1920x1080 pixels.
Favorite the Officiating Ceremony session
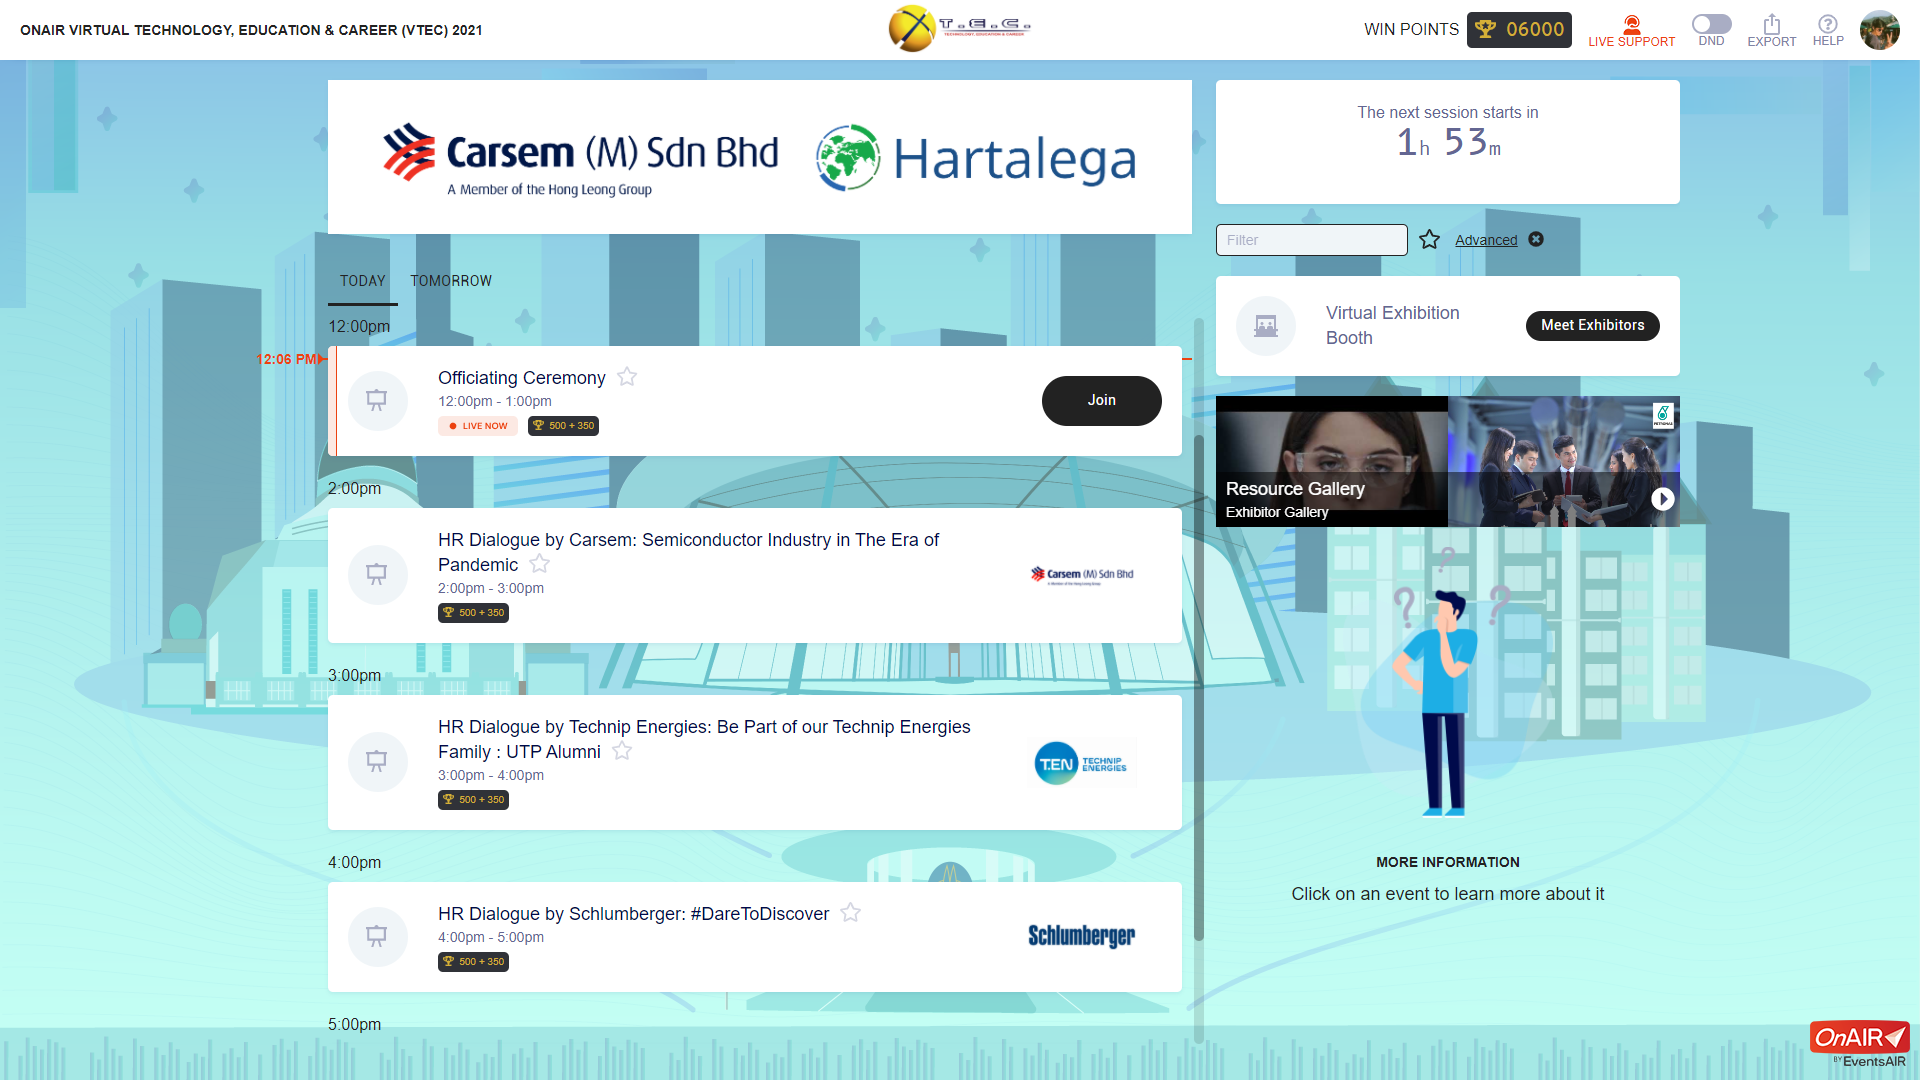tap(627, 377)
